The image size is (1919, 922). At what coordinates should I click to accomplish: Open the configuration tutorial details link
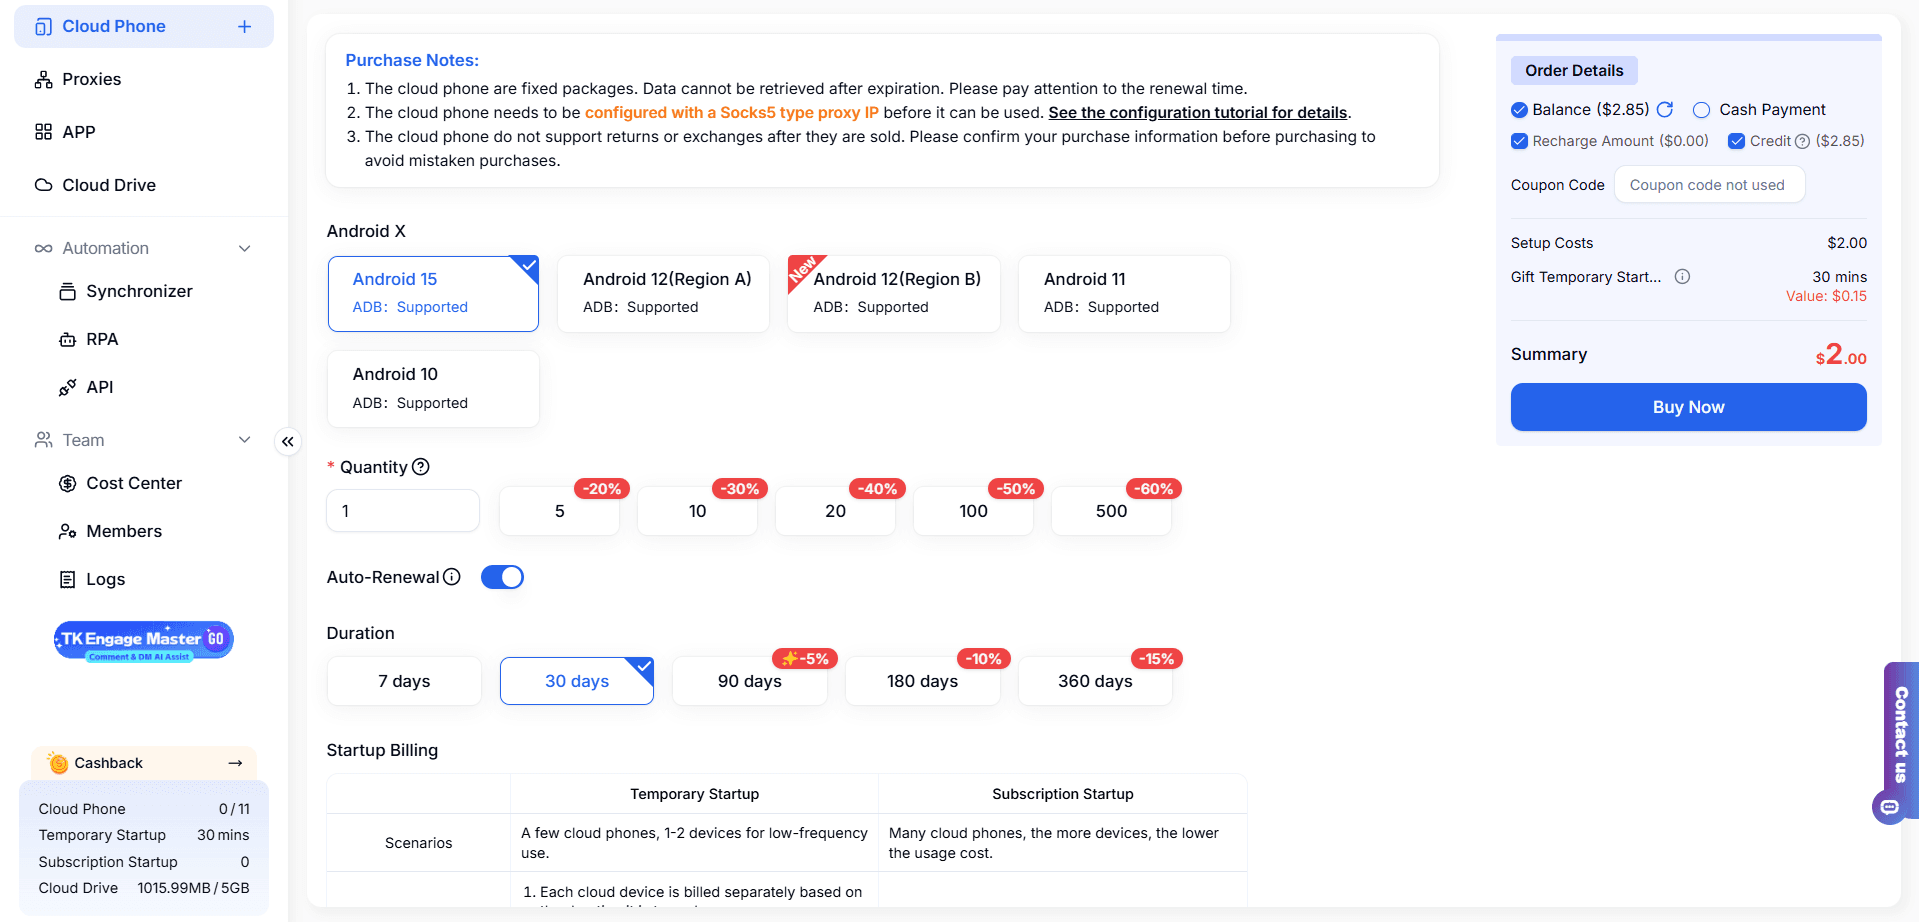(1197, 113)
